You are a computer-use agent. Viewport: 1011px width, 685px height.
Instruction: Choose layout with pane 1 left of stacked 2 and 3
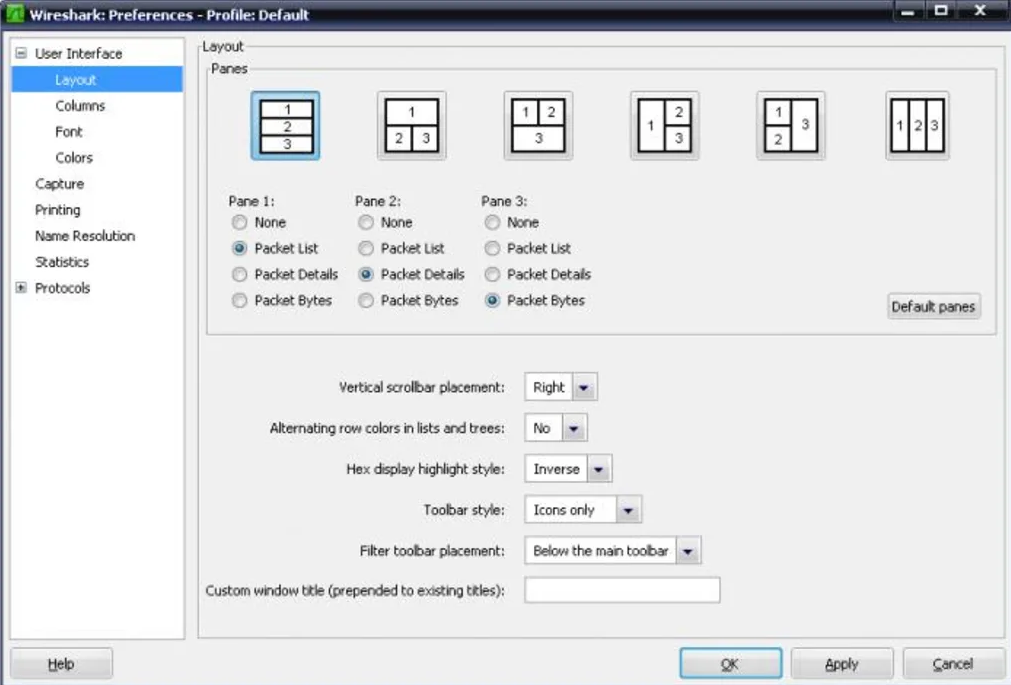(x=665, y=126)
